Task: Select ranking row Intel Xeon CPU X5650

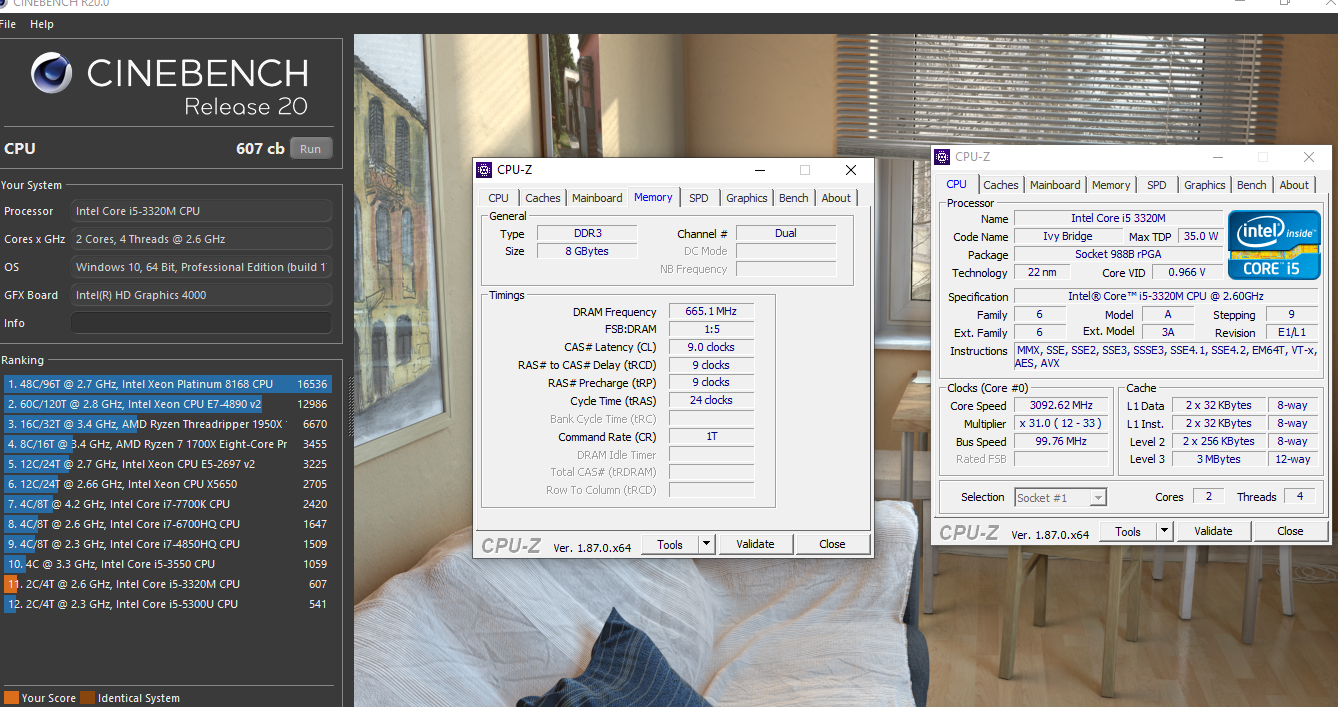Action: tap(168, 484)
